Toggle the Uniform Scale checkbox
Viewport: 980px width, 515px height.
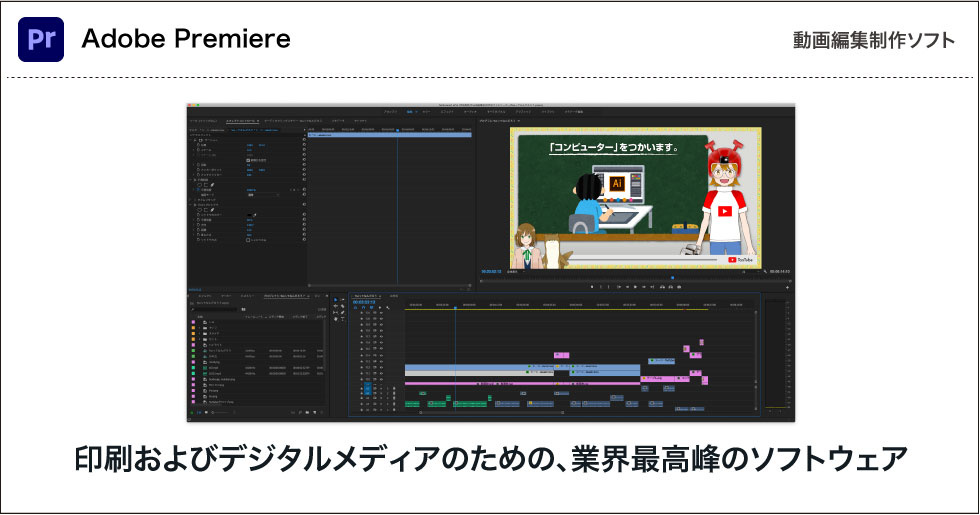point(248,161)
